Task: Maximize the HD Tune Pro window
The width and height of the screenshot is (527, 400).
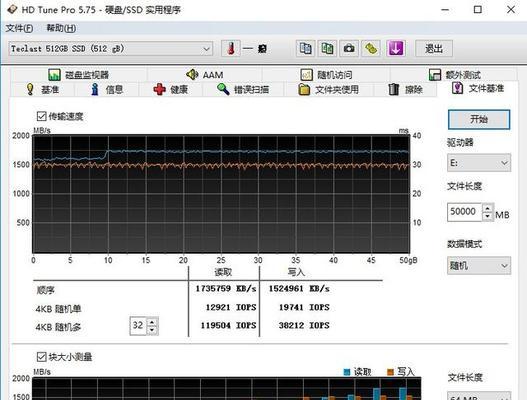Action: tap(478, 9)
